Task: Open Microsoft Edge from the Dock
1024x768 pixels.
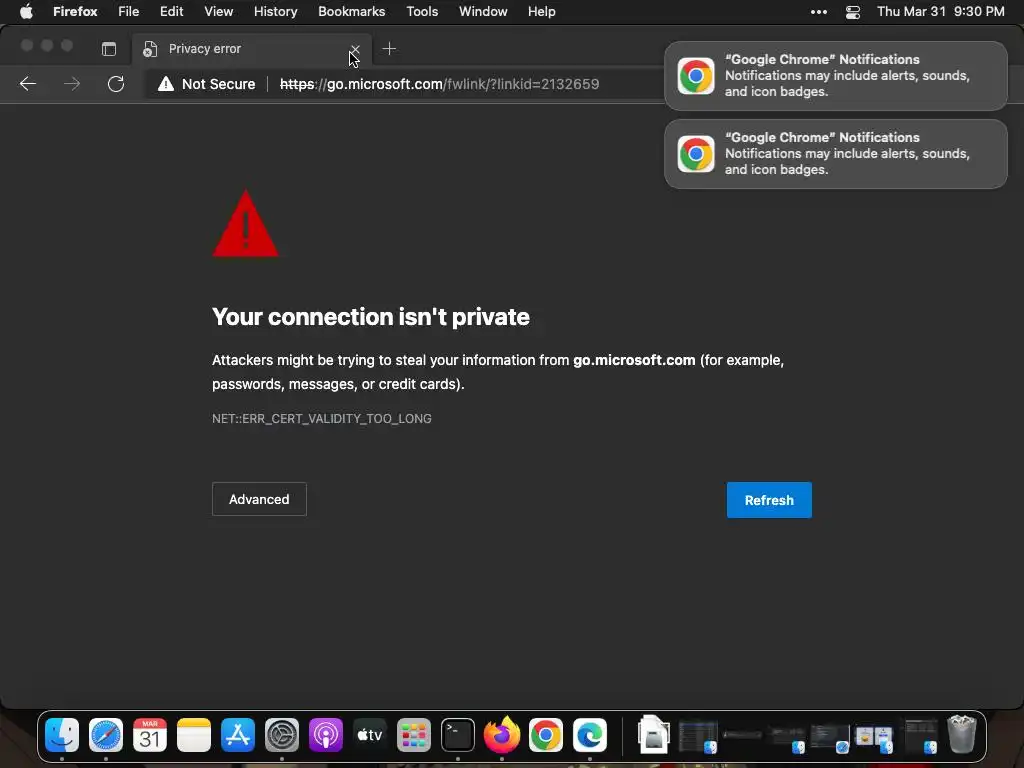Action: [x=590, y=735]
